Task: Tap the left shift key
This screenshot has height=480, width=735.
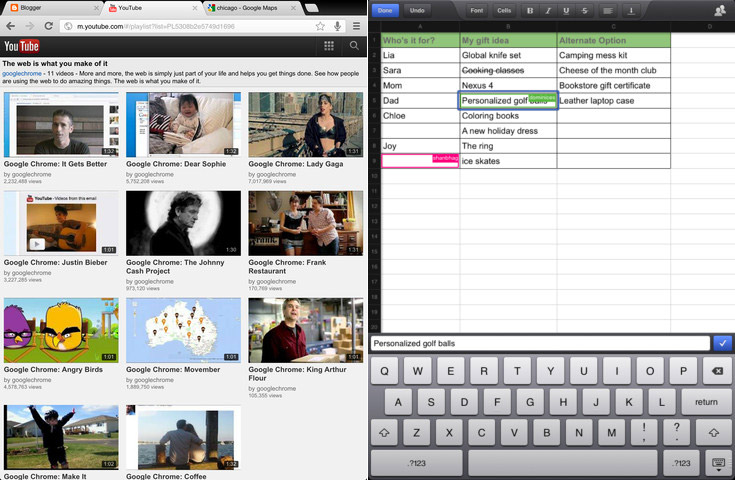Action: [384, 433]
